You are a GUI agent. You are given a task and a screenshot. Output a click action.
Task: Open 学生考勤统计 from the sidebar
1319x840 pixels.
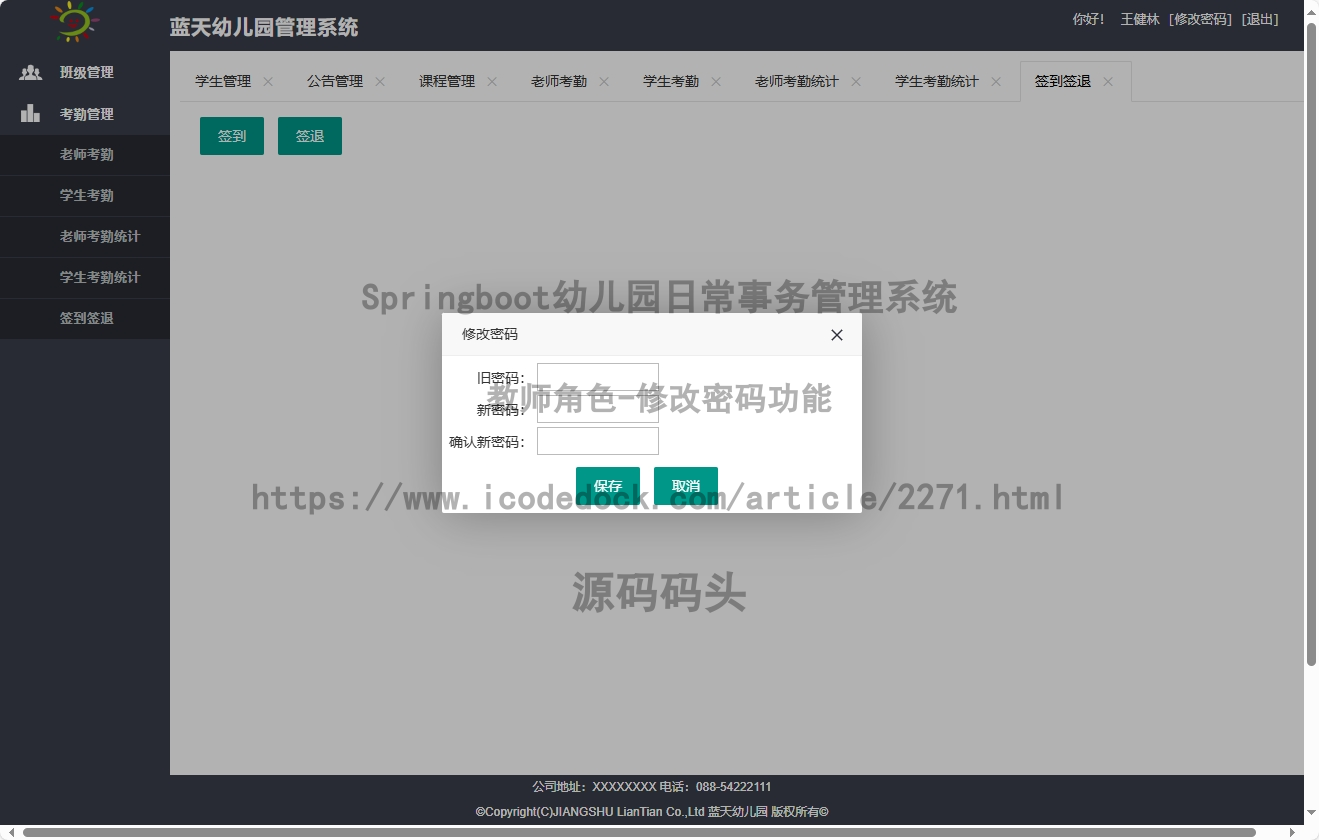point(85,278)
